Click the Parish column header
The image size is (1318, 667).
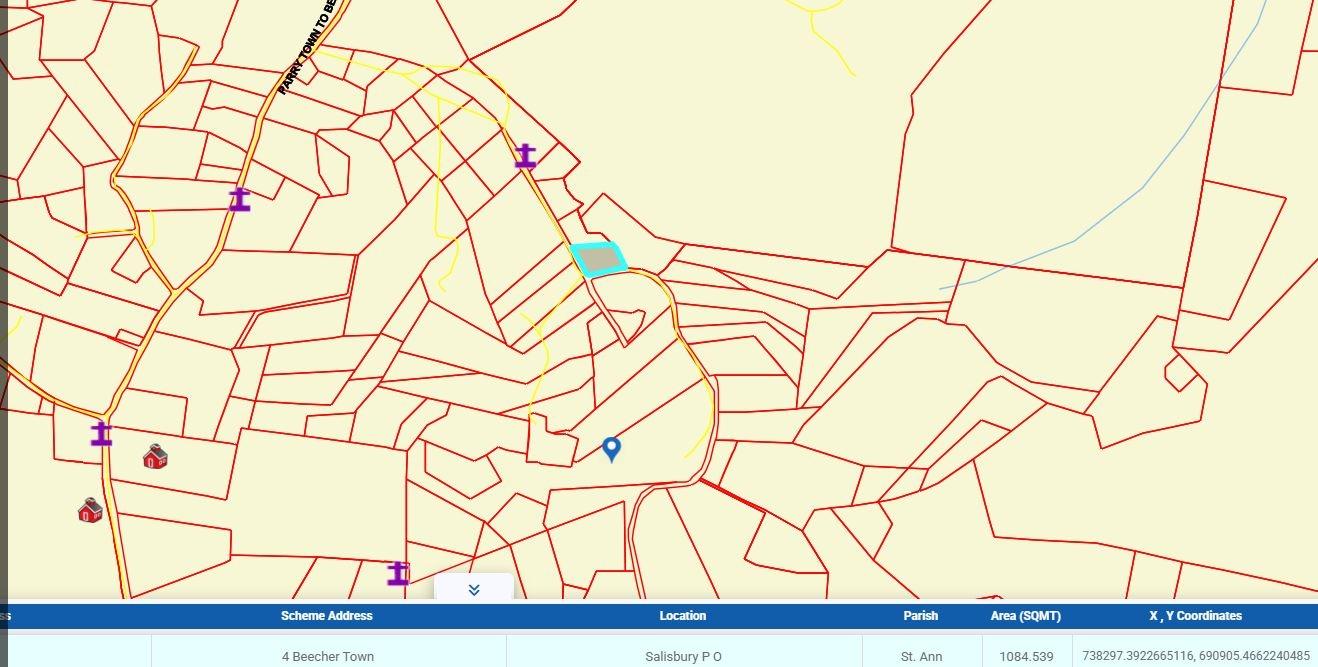(921, 616)
